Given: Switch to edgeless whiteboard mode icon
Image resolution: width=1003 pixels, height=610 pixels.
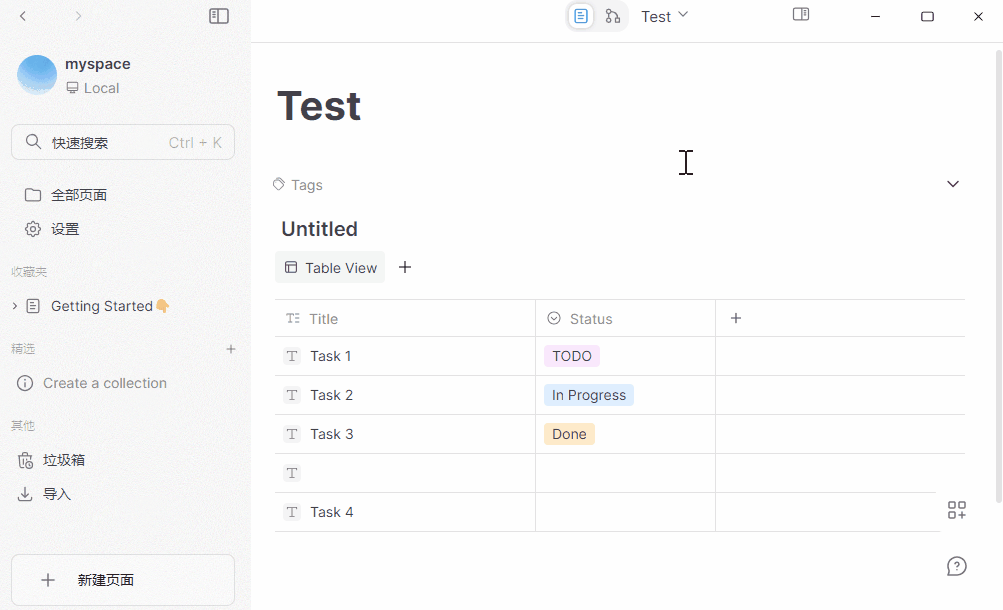Looking at the screenshot, I should (x=613, y=16).
